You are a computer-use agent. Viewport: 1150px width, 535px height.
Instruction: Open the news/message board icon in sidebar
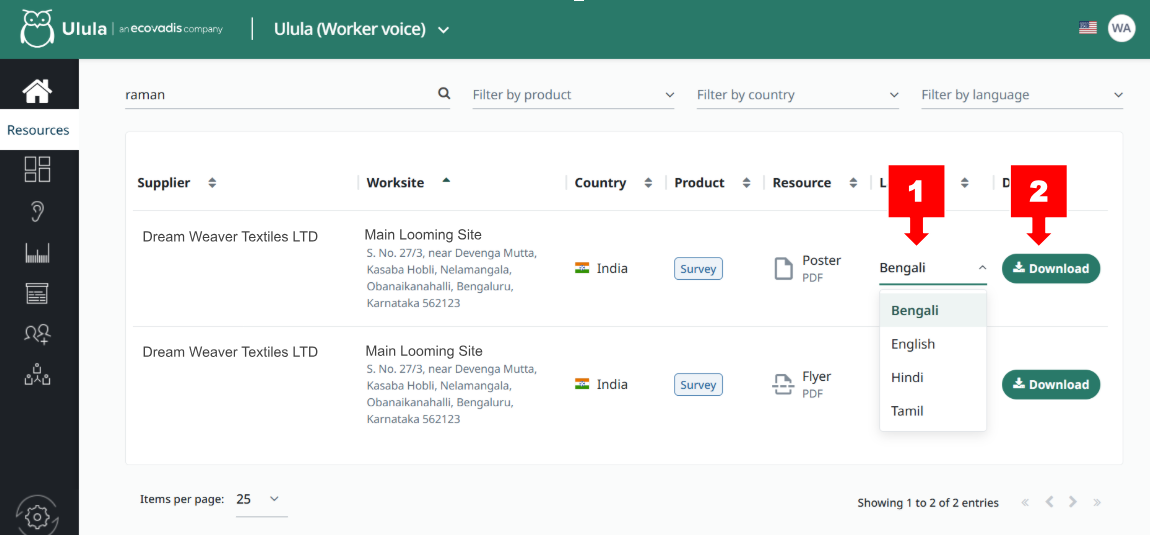click(x=37, y=294)
